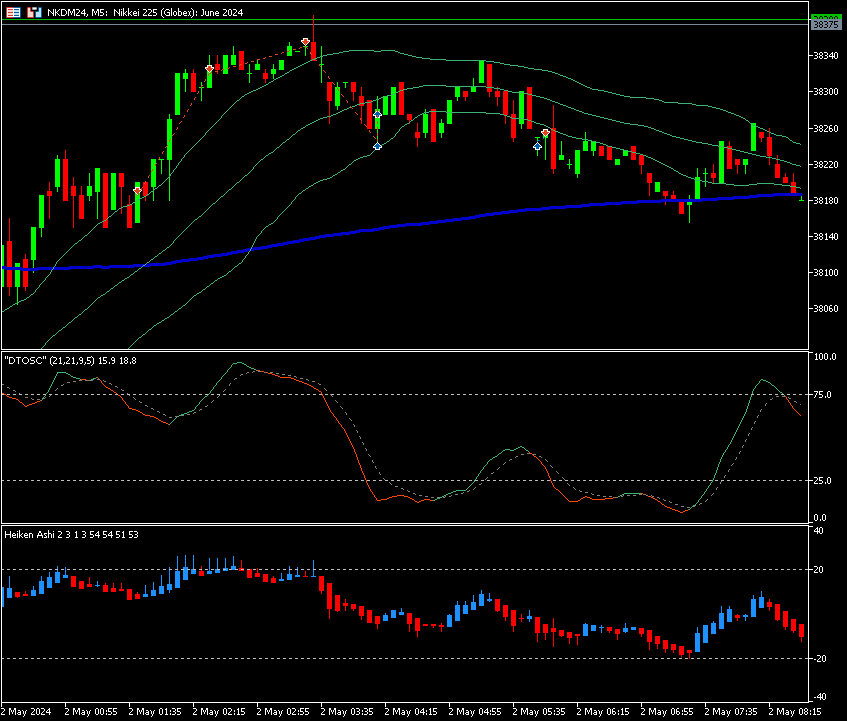Select the red sell arrow near 05:35
This screenshot has width=847, height=721.
click(546, 132)
